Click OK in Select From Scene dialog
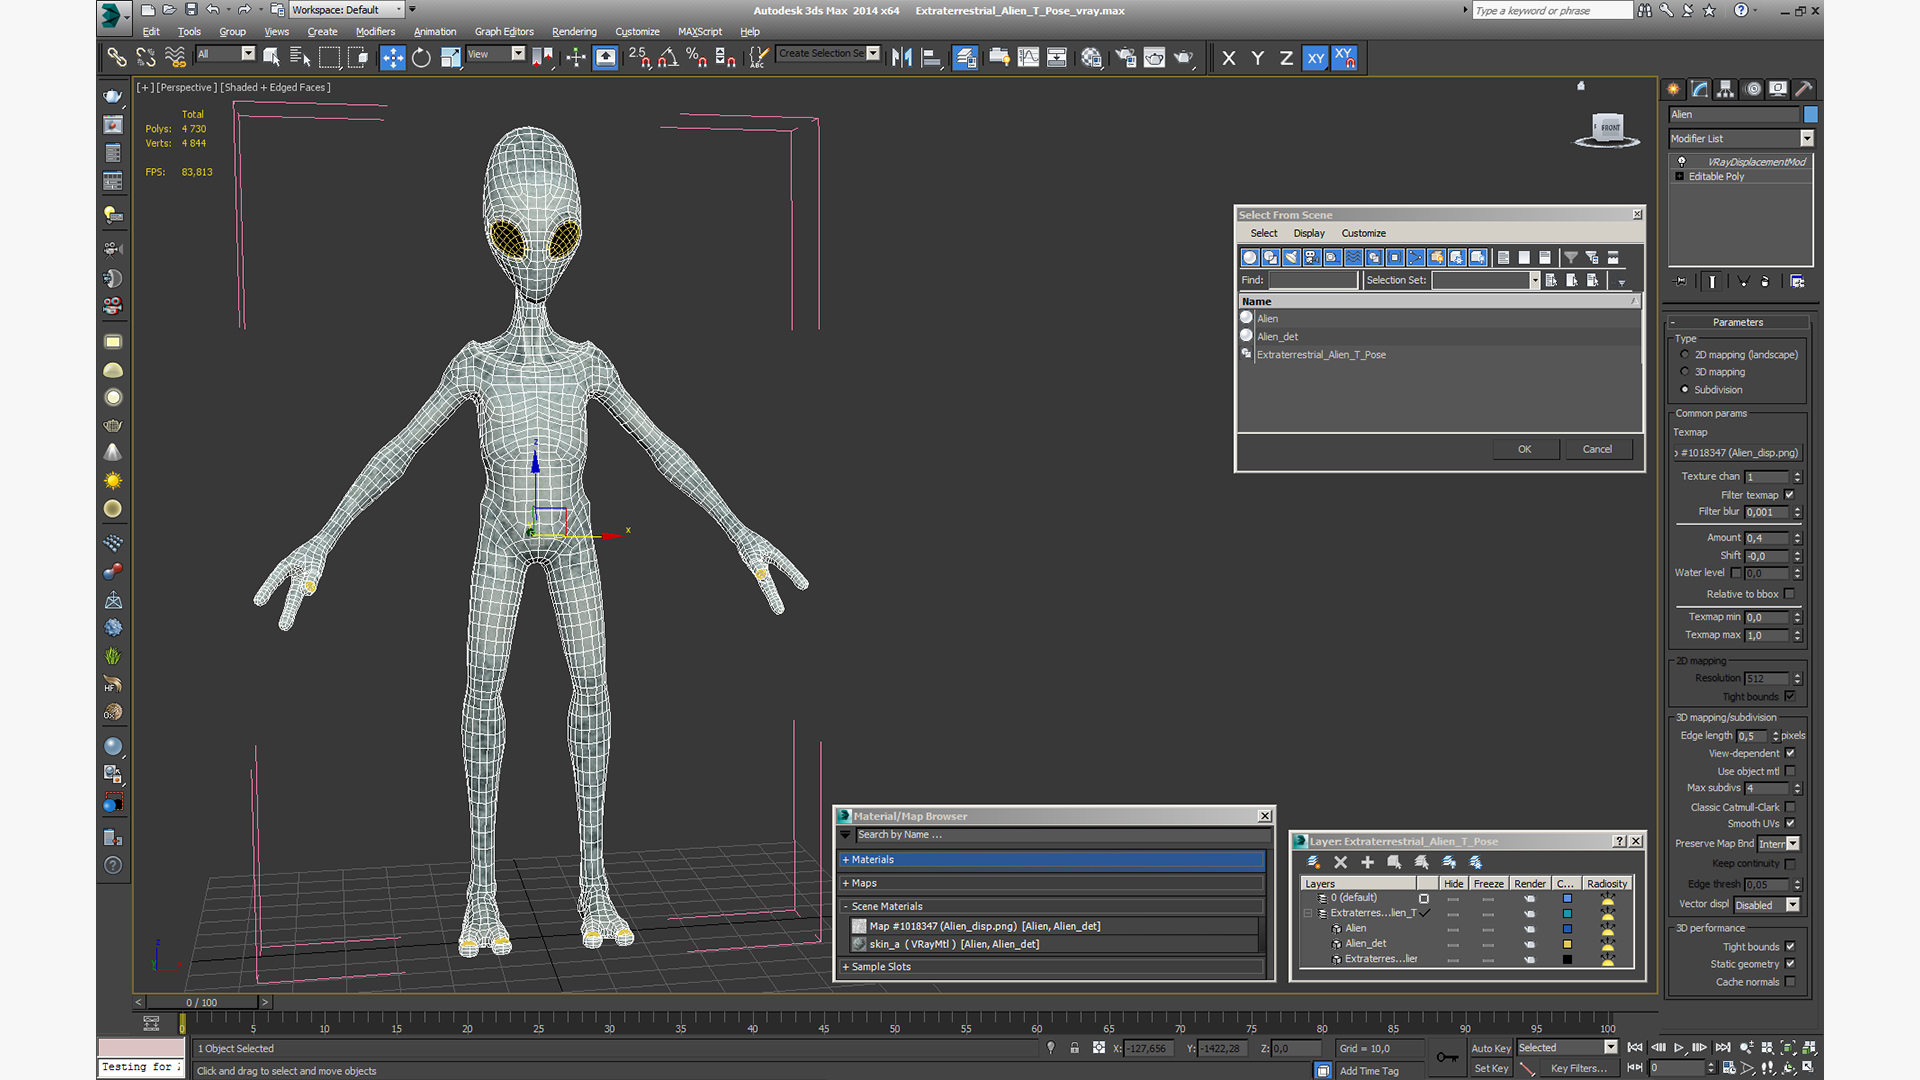The height and width of the screenshot is (1080, 1920). pos(1525,450)
